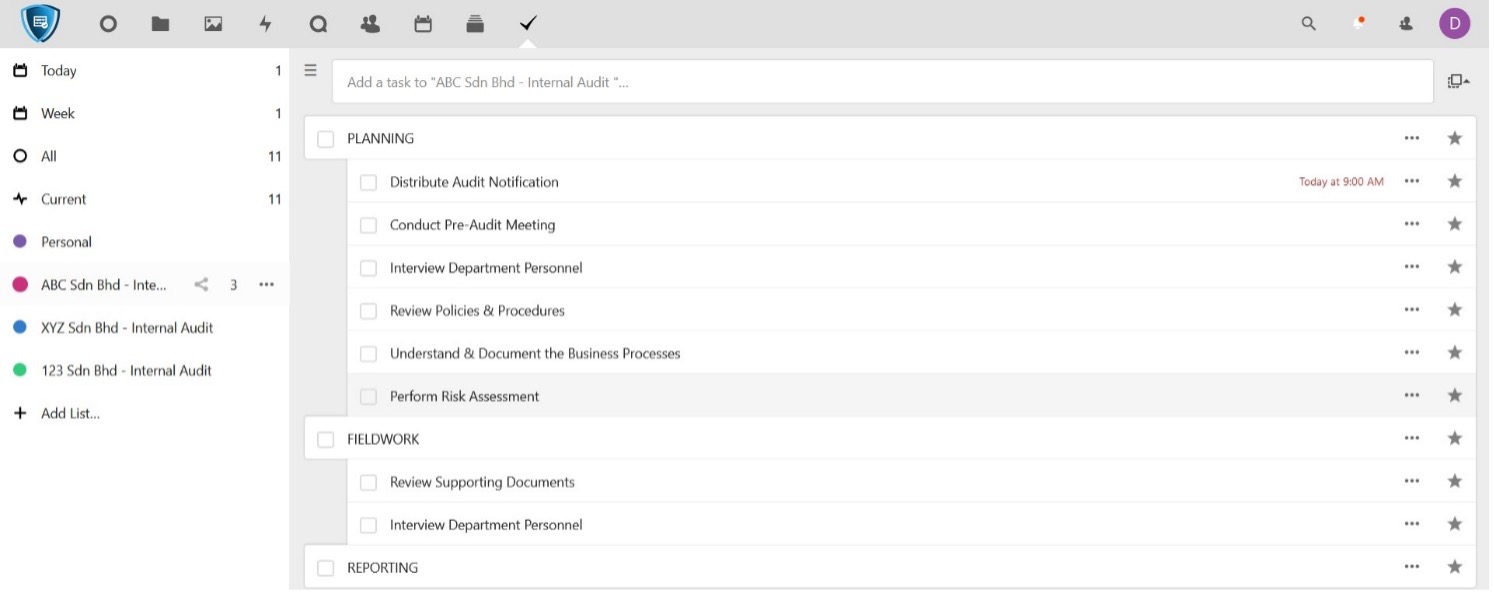1494x592 pixels.
Task: Open the notifications bell icon
Action: click(x=1358, y=24)
